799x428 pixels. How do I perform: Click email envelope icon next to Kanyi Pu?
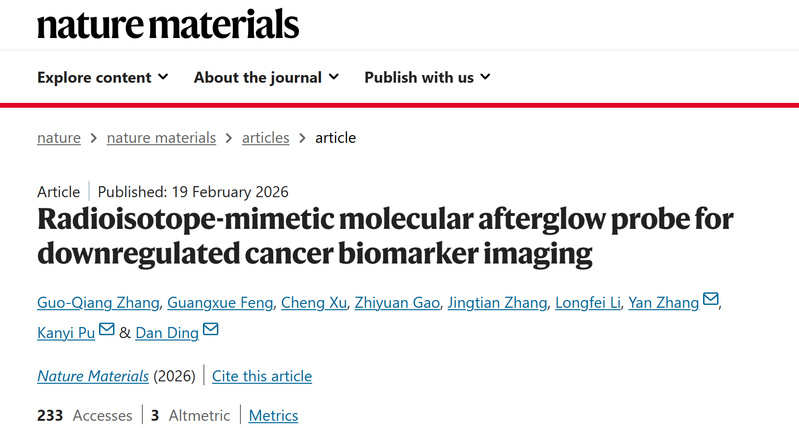(107, 330)
